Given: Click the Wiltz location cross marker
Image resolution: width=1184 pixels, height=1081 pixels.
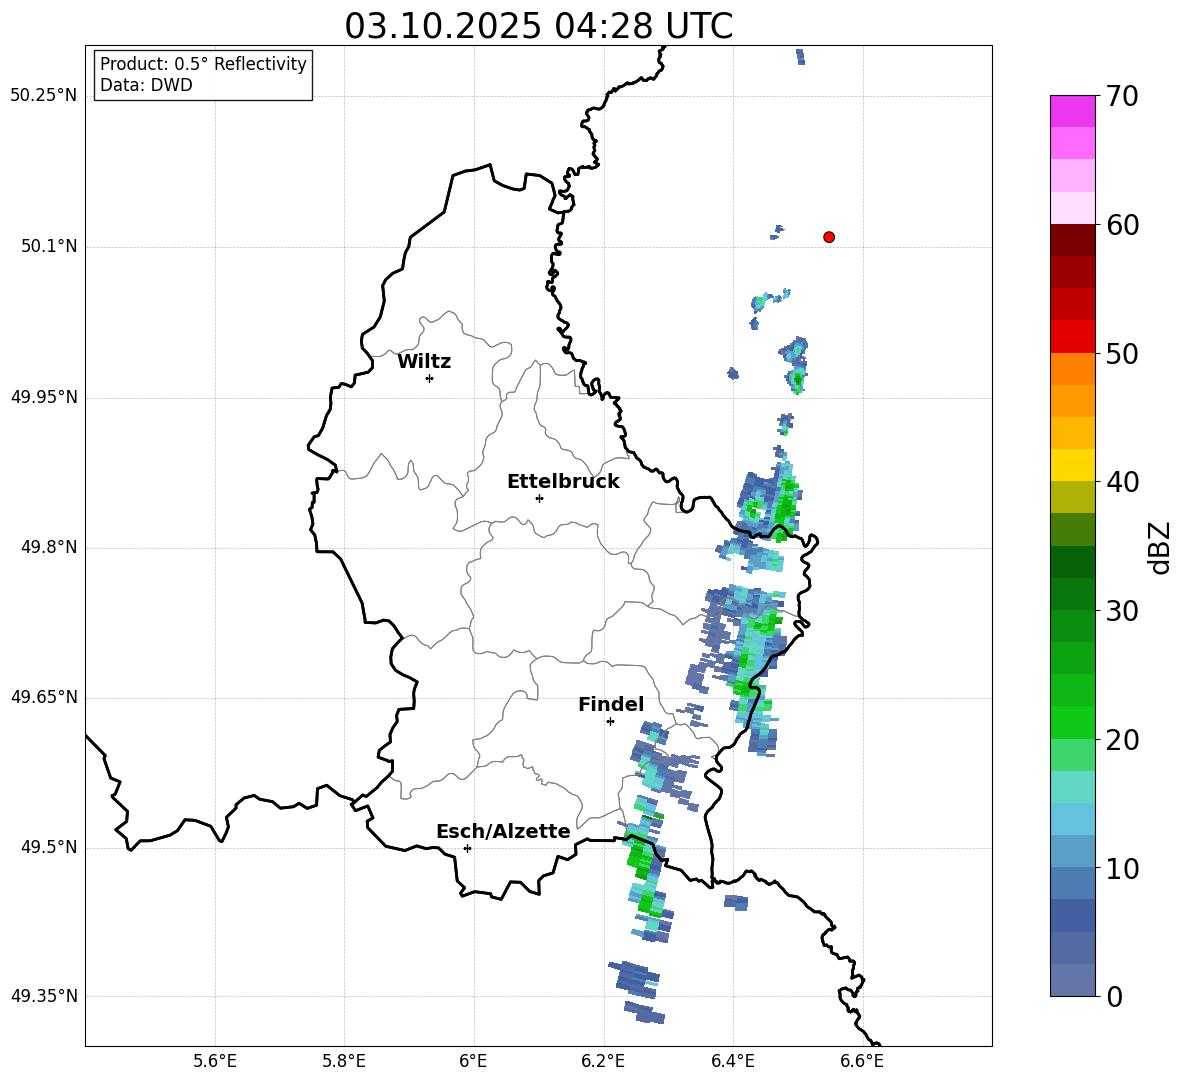Looking at the screenshot, I should click(429, 378).
